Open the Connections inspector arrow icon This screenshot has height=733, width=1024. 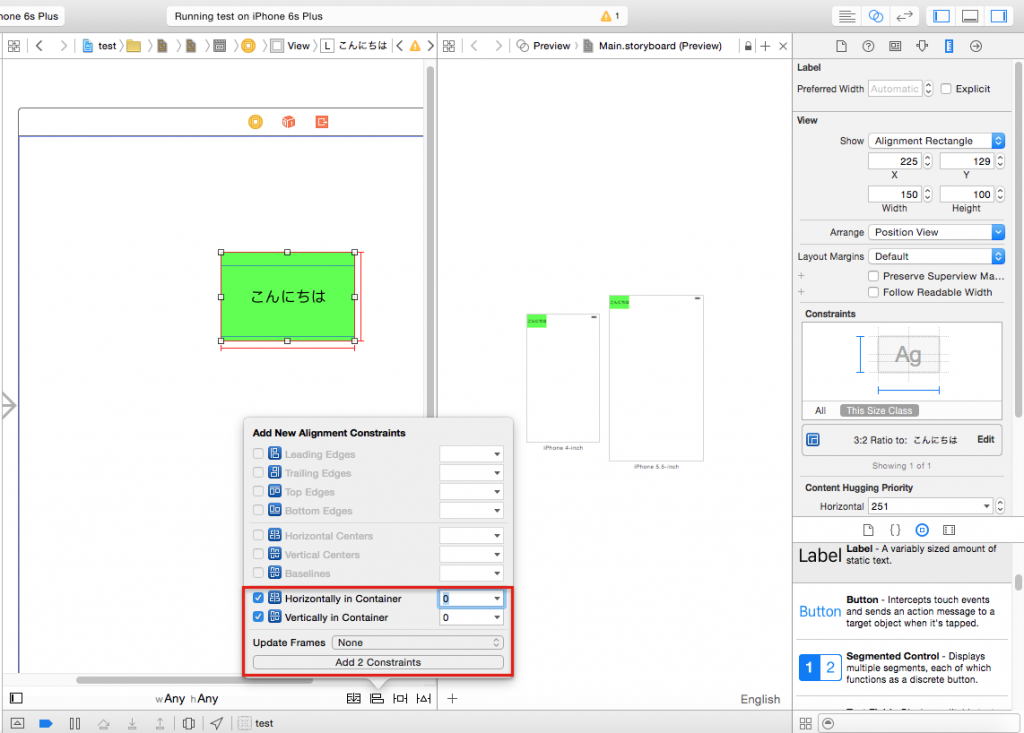pos(976,46)
